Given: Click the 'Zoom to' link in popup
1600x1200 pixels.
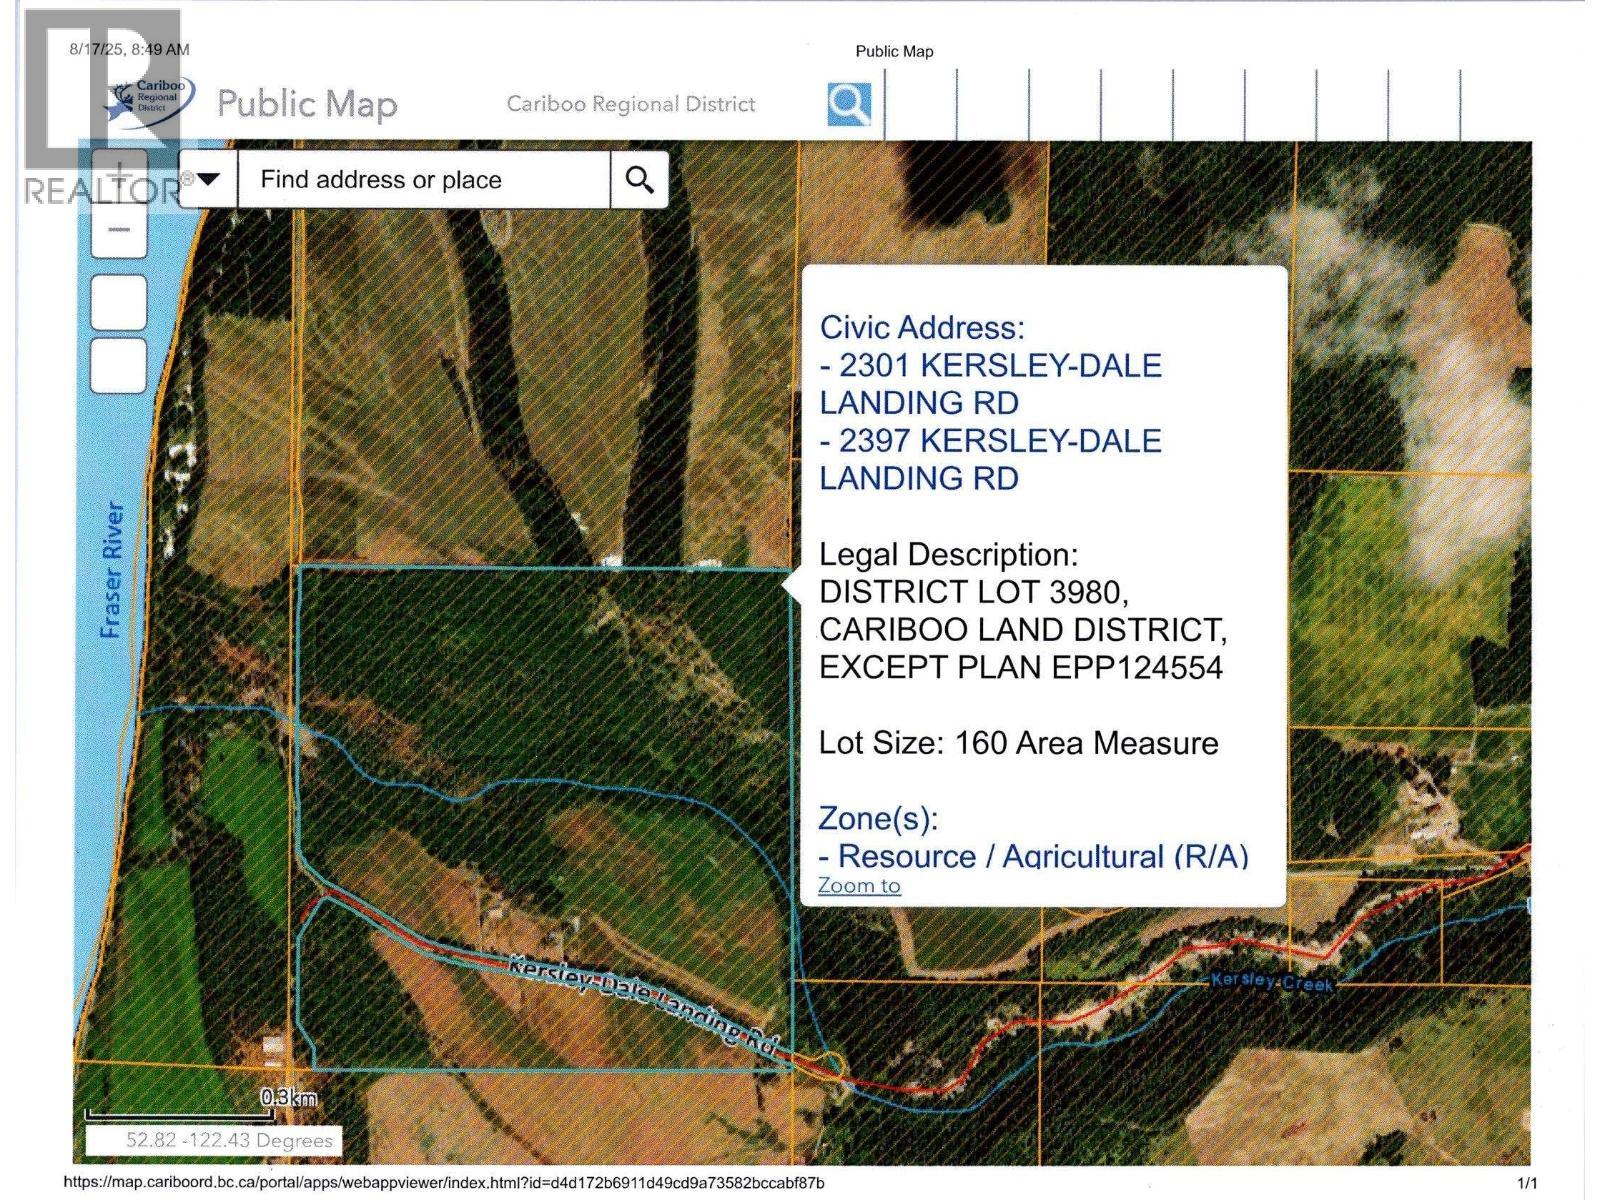Looking at the screenshot, I should tap(859, 886).
